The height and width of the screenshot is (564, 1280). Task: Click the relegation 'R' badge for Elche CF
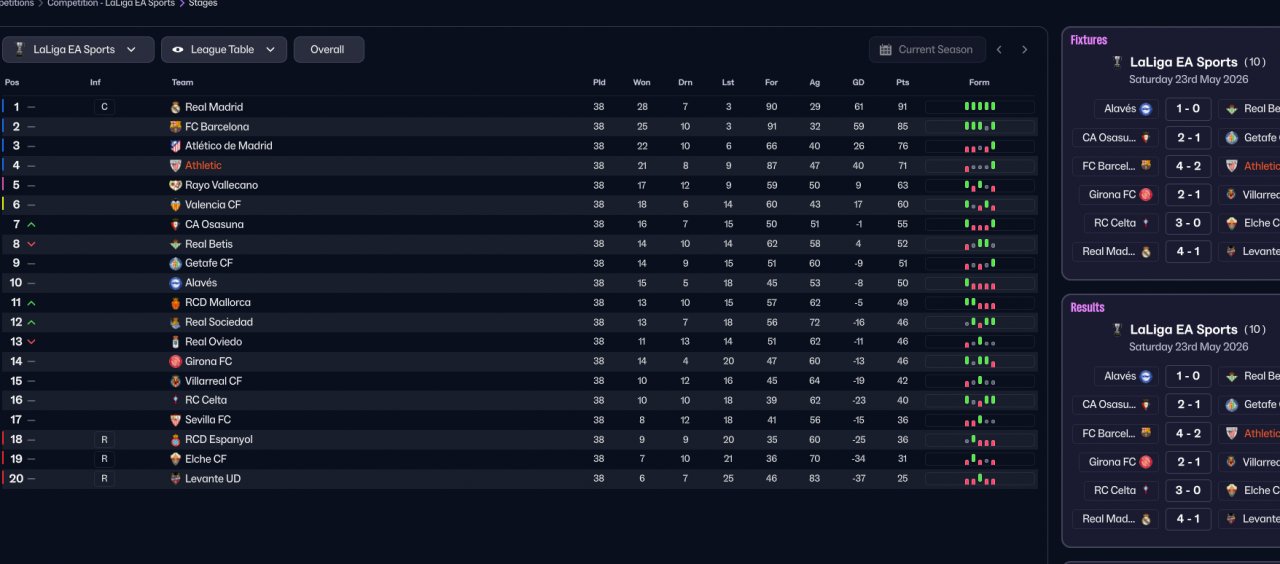point(104,459)
